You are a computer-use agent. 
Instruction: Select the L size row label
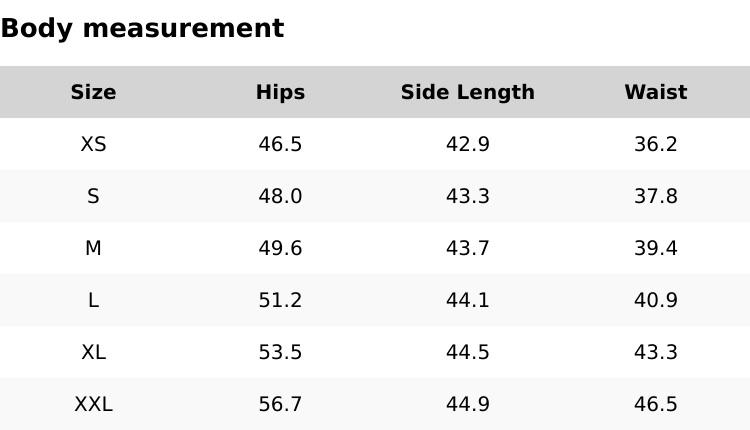pos(93,300)
